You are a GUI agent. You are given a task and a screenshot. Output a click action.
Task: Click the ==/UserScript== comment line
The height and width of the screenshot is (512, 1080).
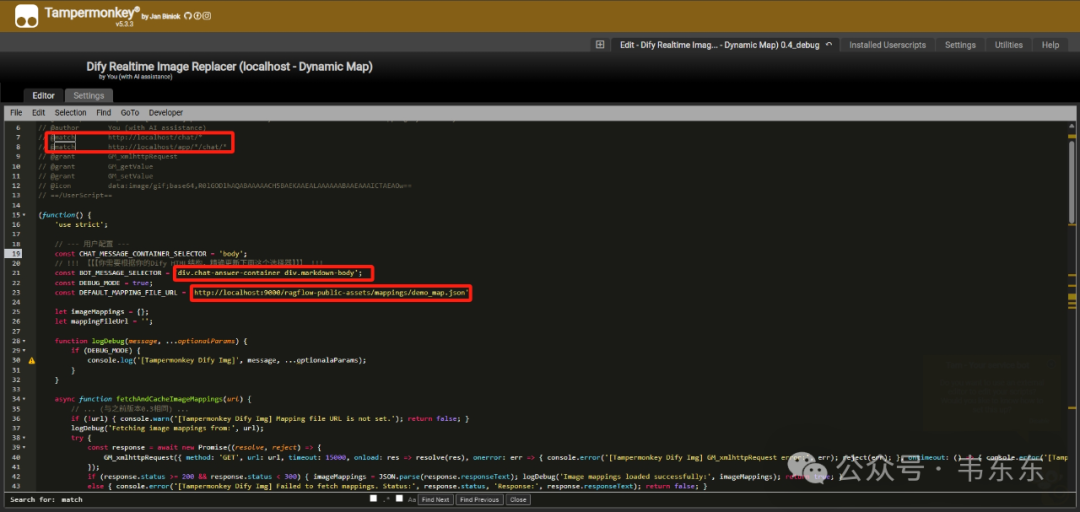tap(75, 196)
